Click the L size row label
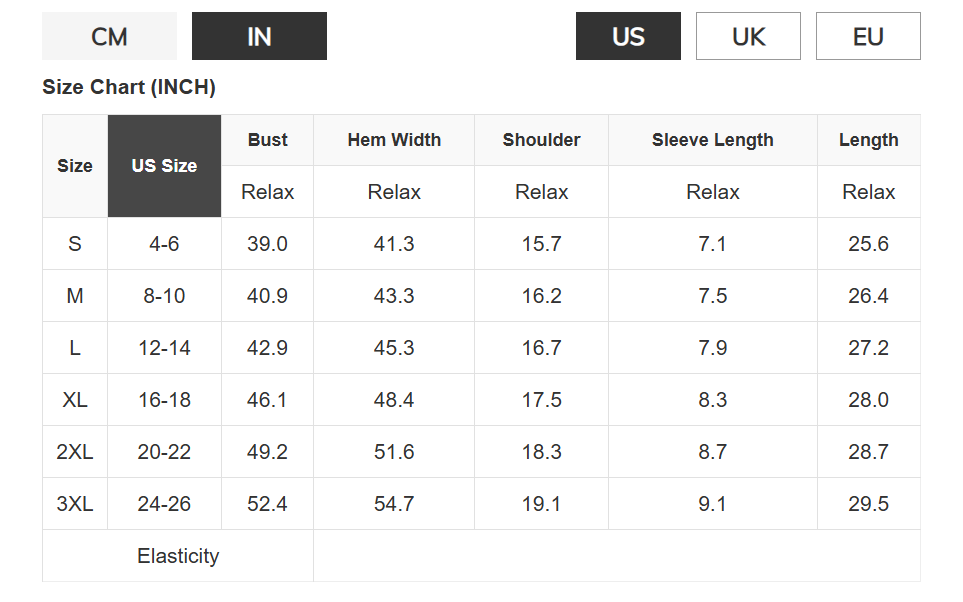Image resolution: width=963 pixels, height=602 pixels. [x=75, y=348]
